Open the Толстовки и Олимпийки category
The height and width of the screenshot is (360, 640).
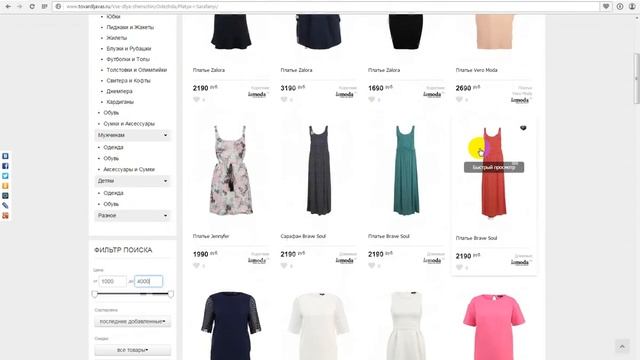(136, 70)
